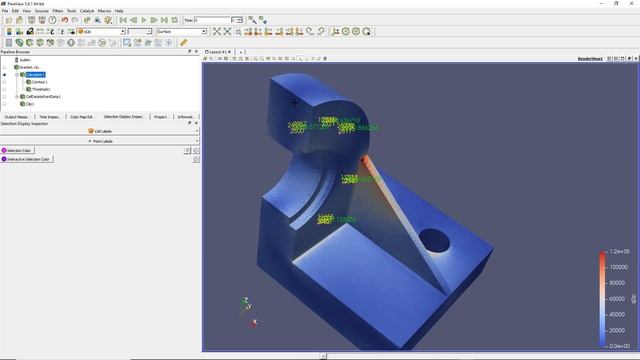
Task: Open the Catalyst menu
Action: (x=87, y=11)
